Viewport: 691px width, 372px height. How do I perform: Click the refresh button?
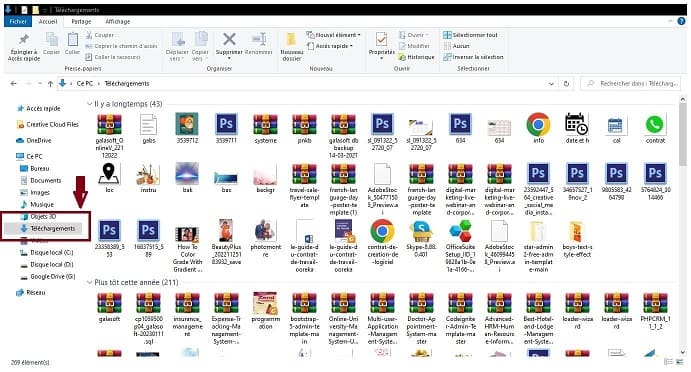[x=566, y=84]
